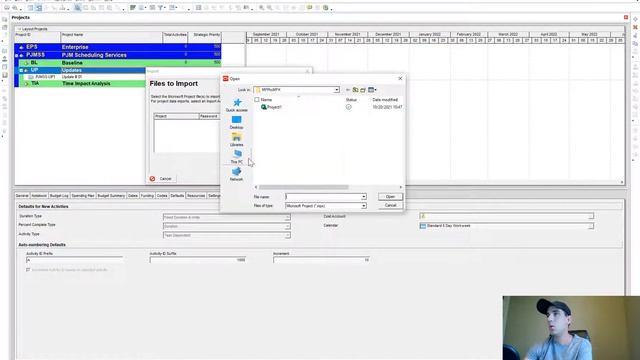Open the Calendar selection field
The height and width of the screenshot is (360, 640).
pyautogui.click(x=506, y=226)
